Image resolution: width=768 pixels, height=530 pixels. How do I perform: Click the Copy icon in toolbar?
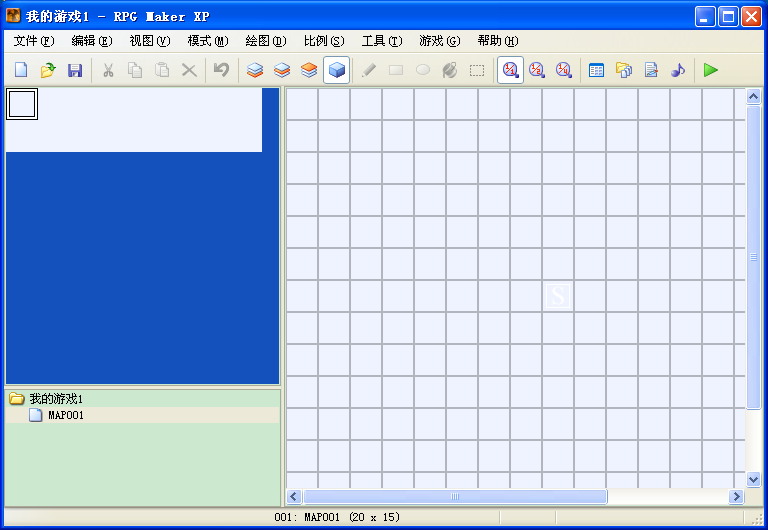(x=135, y=70)
